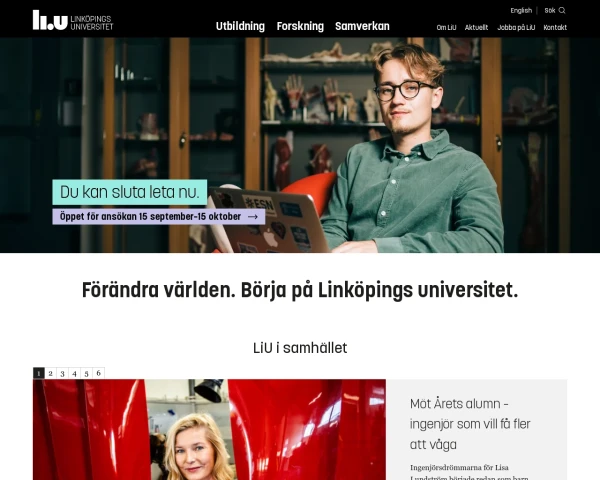Open the application period banner link
Viewport: 600px width, 480px height.
158,217
